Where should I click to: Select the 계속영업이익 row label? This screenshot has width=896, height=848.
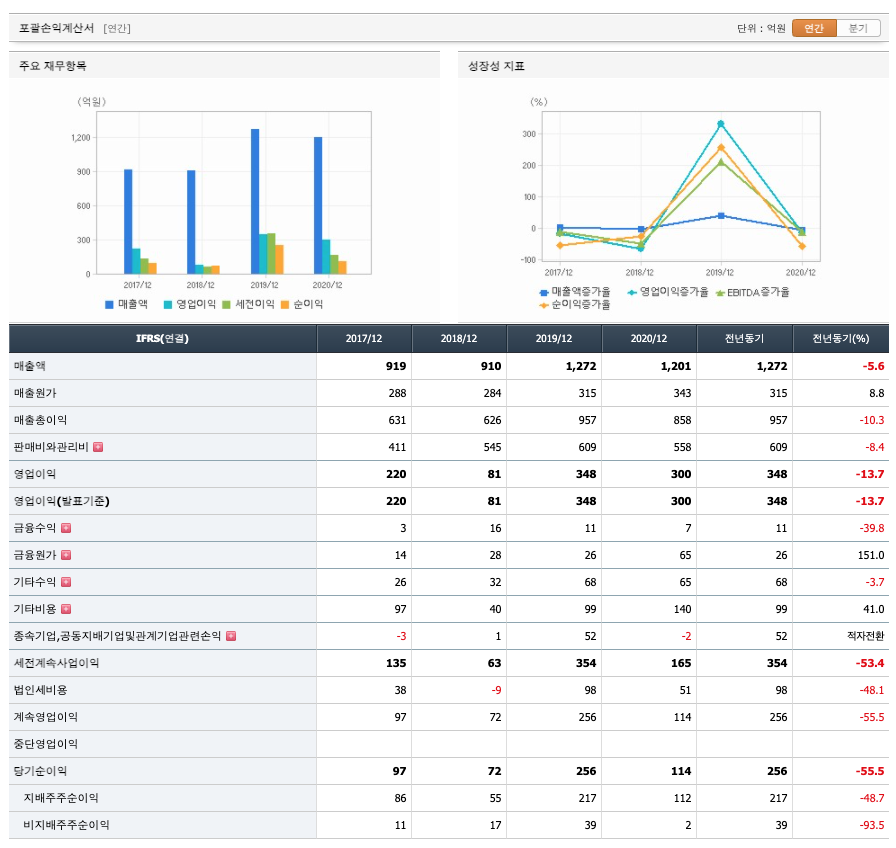click(x=46, y=717)
